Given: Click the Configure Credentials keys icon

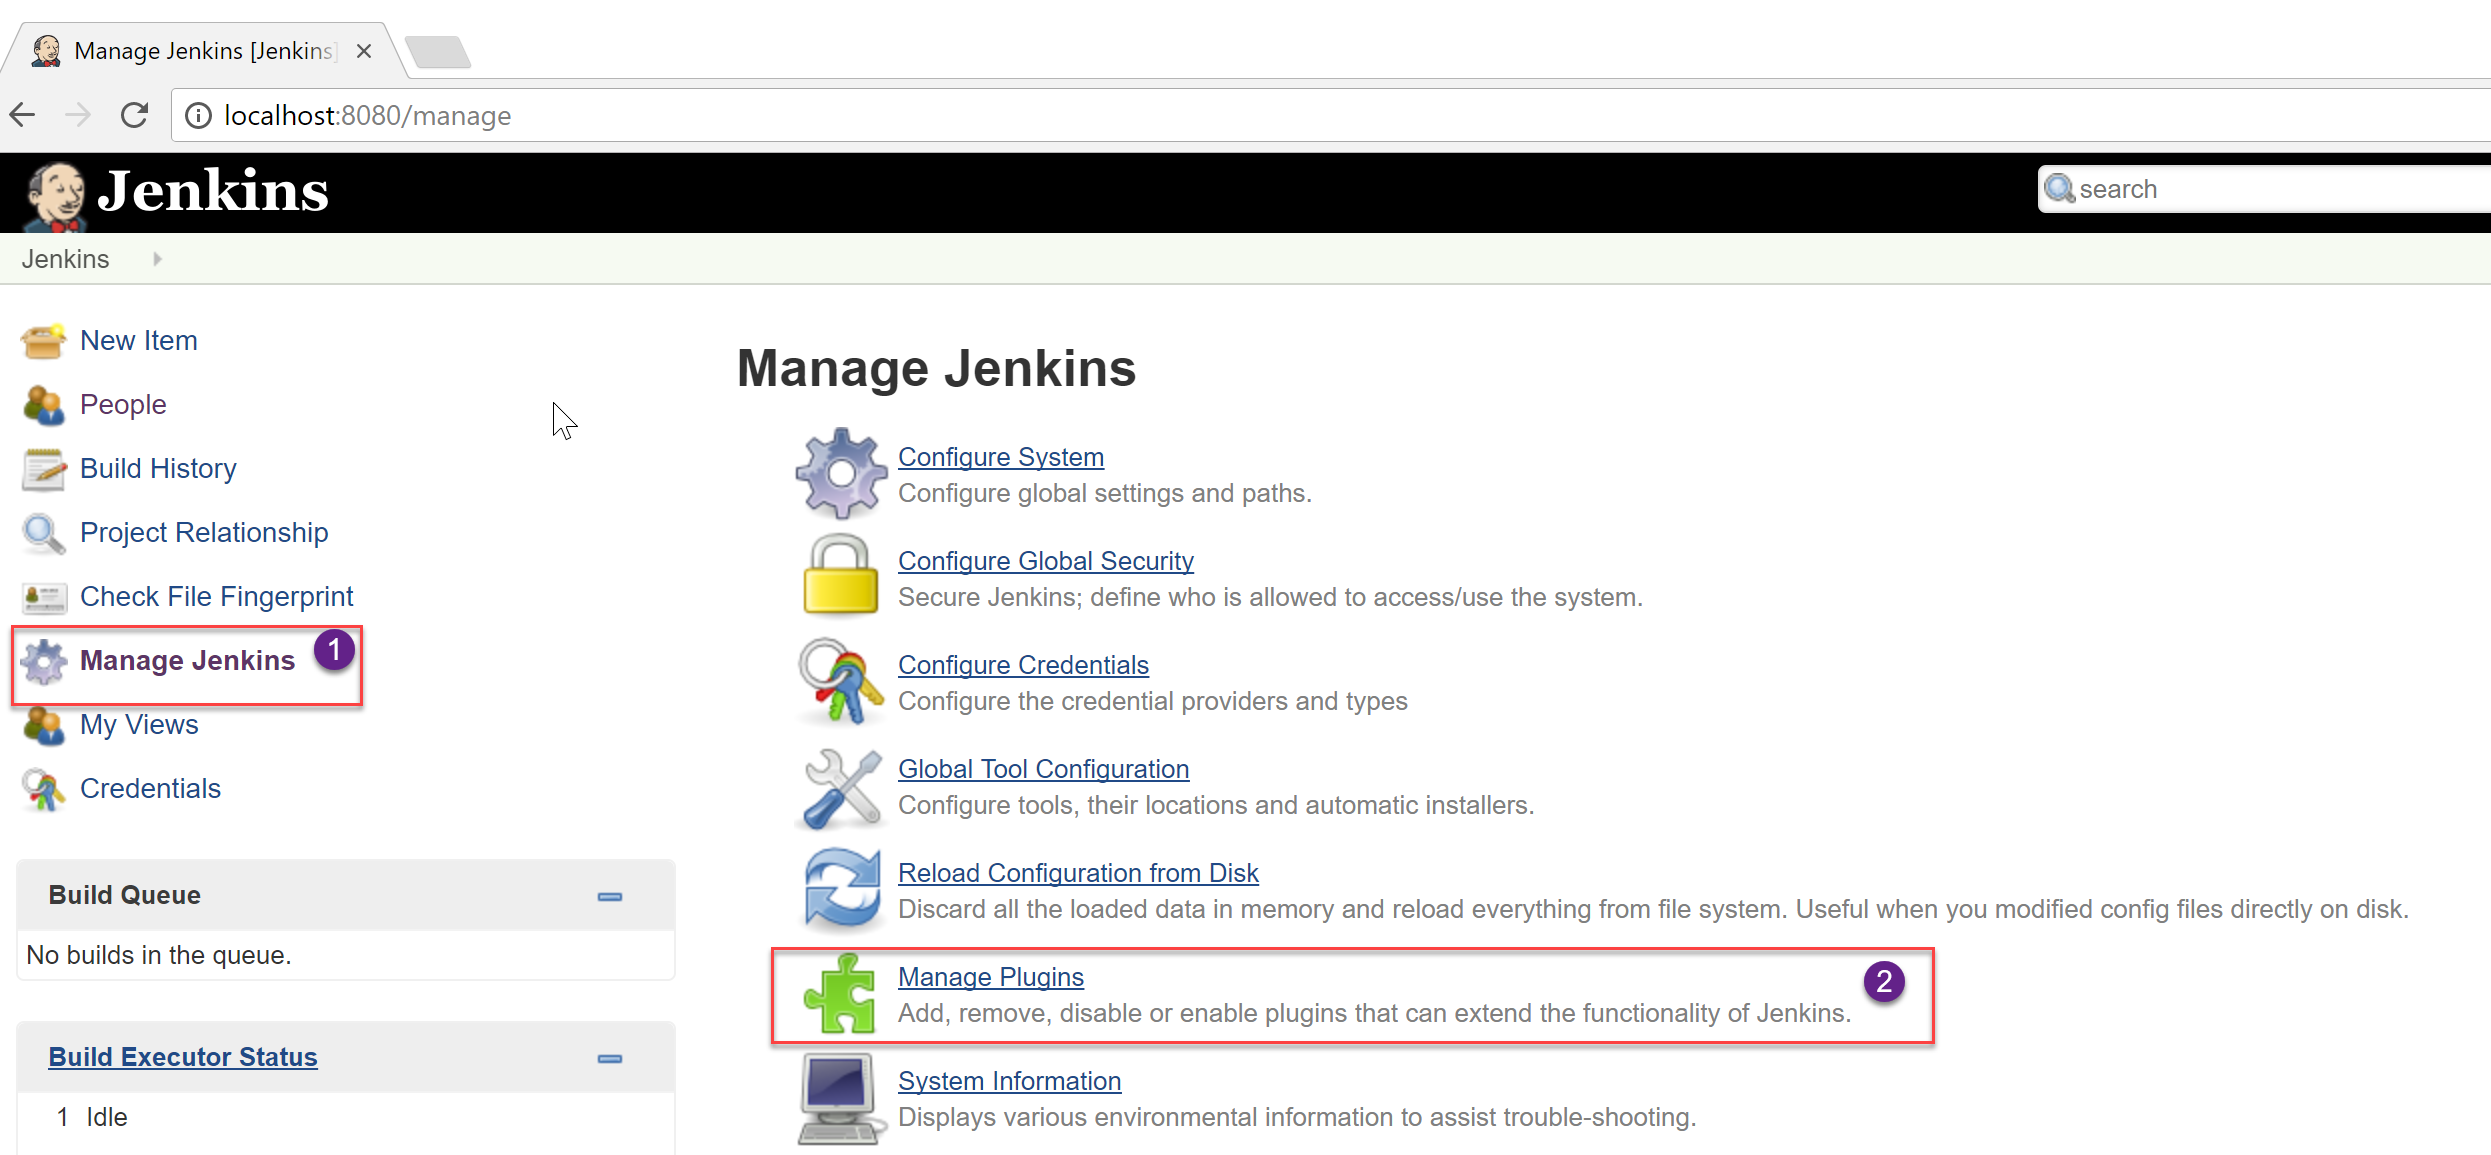Looking at the screenshot, I should coord(841,681).
